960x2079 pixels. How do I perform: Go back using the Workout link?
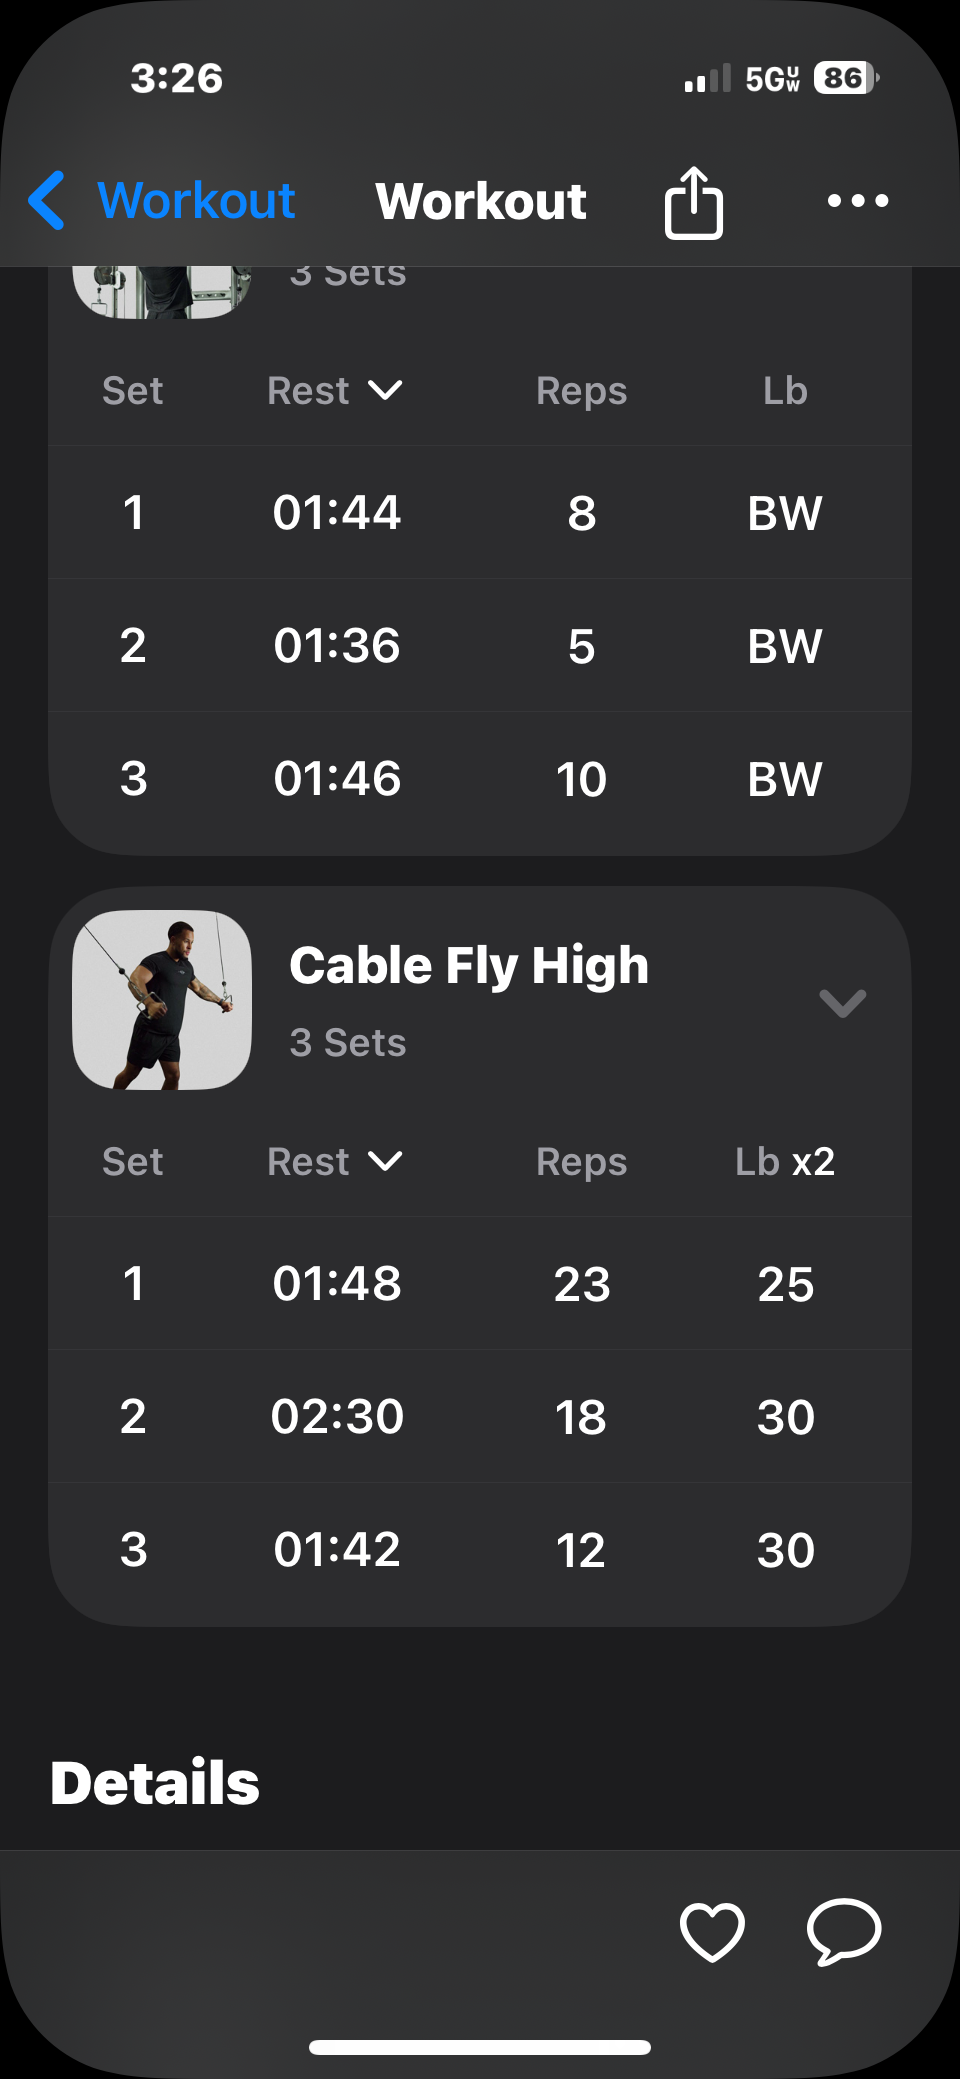pyautogui.click(x=196, y=200)
